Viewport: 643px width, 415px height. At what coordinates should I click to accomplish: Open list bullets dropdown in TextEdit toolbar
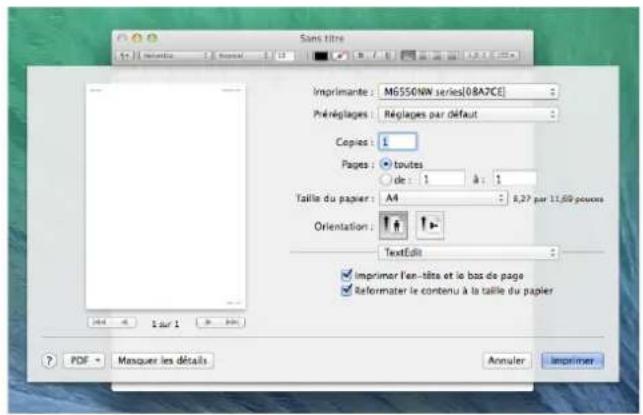(x=506, y=55)
